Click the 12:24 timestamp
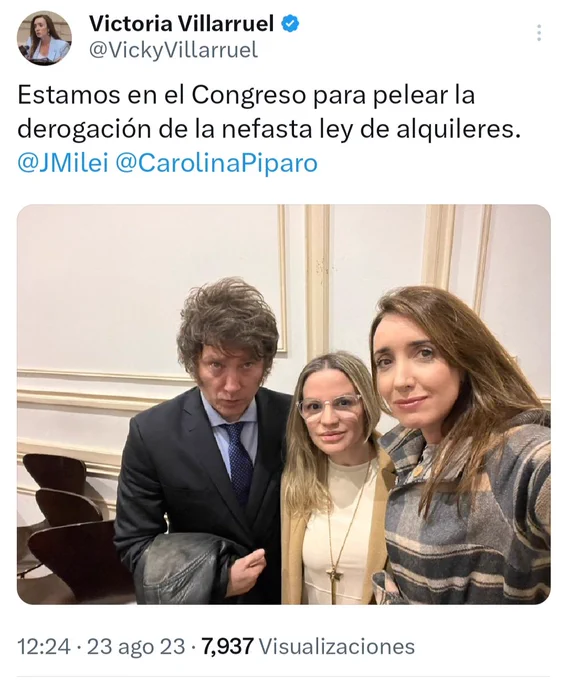The height and width of the screenshot is (680, 567). tap(44, 647)
